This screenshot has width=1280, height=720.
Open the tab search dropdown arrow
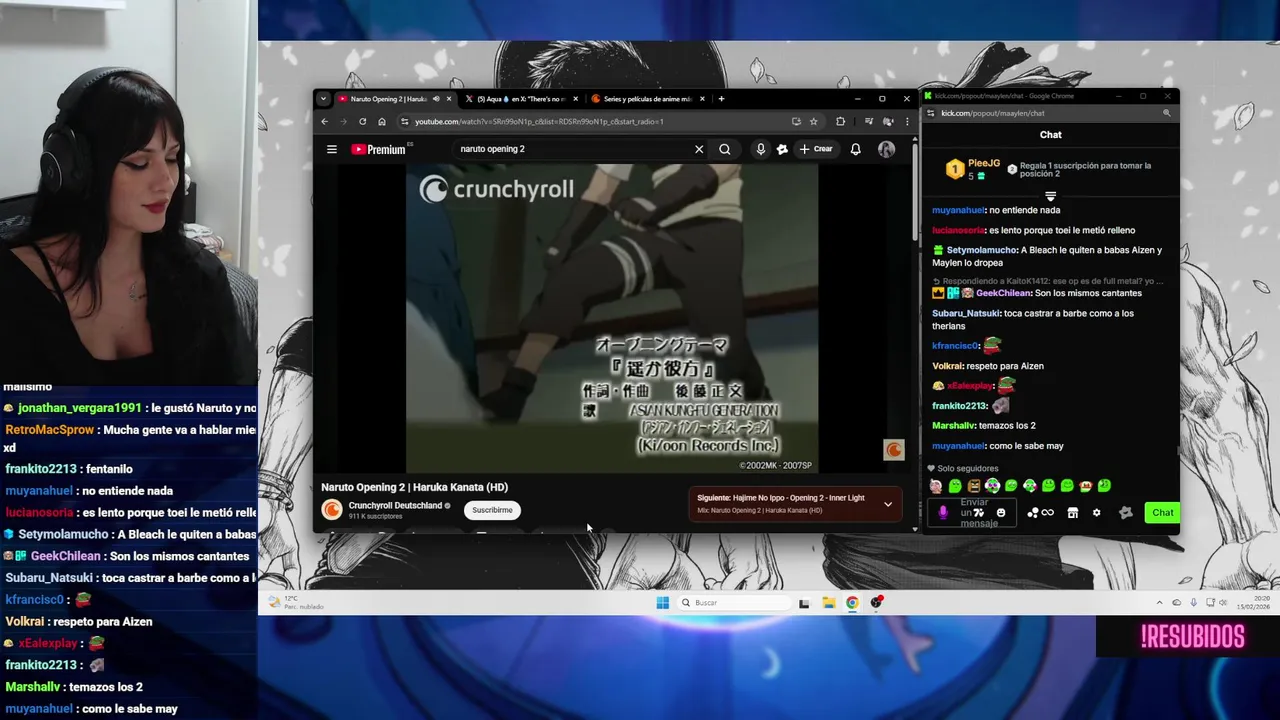coord(323,99)
